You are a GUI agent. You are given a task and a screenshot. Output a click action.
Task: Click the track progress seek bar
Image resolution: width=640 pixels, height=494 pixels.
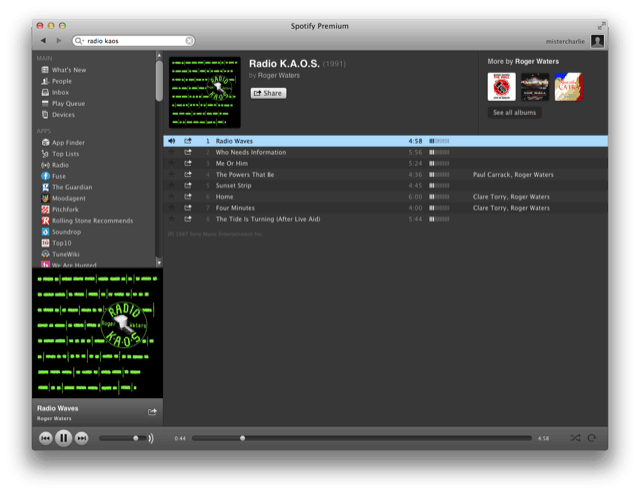[x=362, y=438]
